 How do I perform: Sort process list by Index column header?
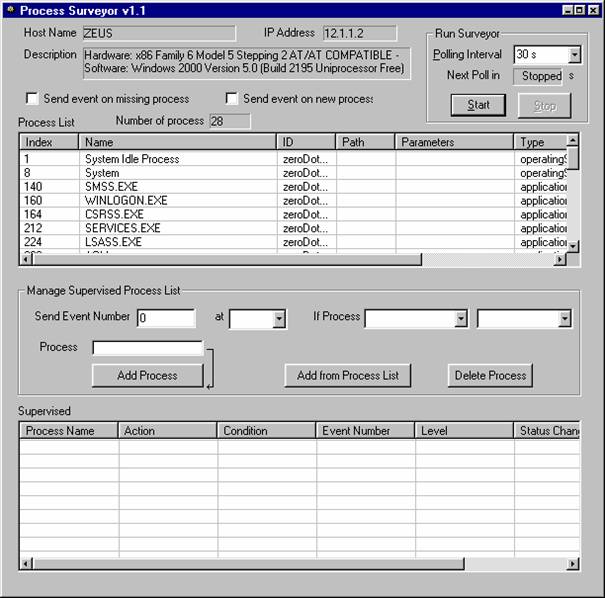click(49, 142)
